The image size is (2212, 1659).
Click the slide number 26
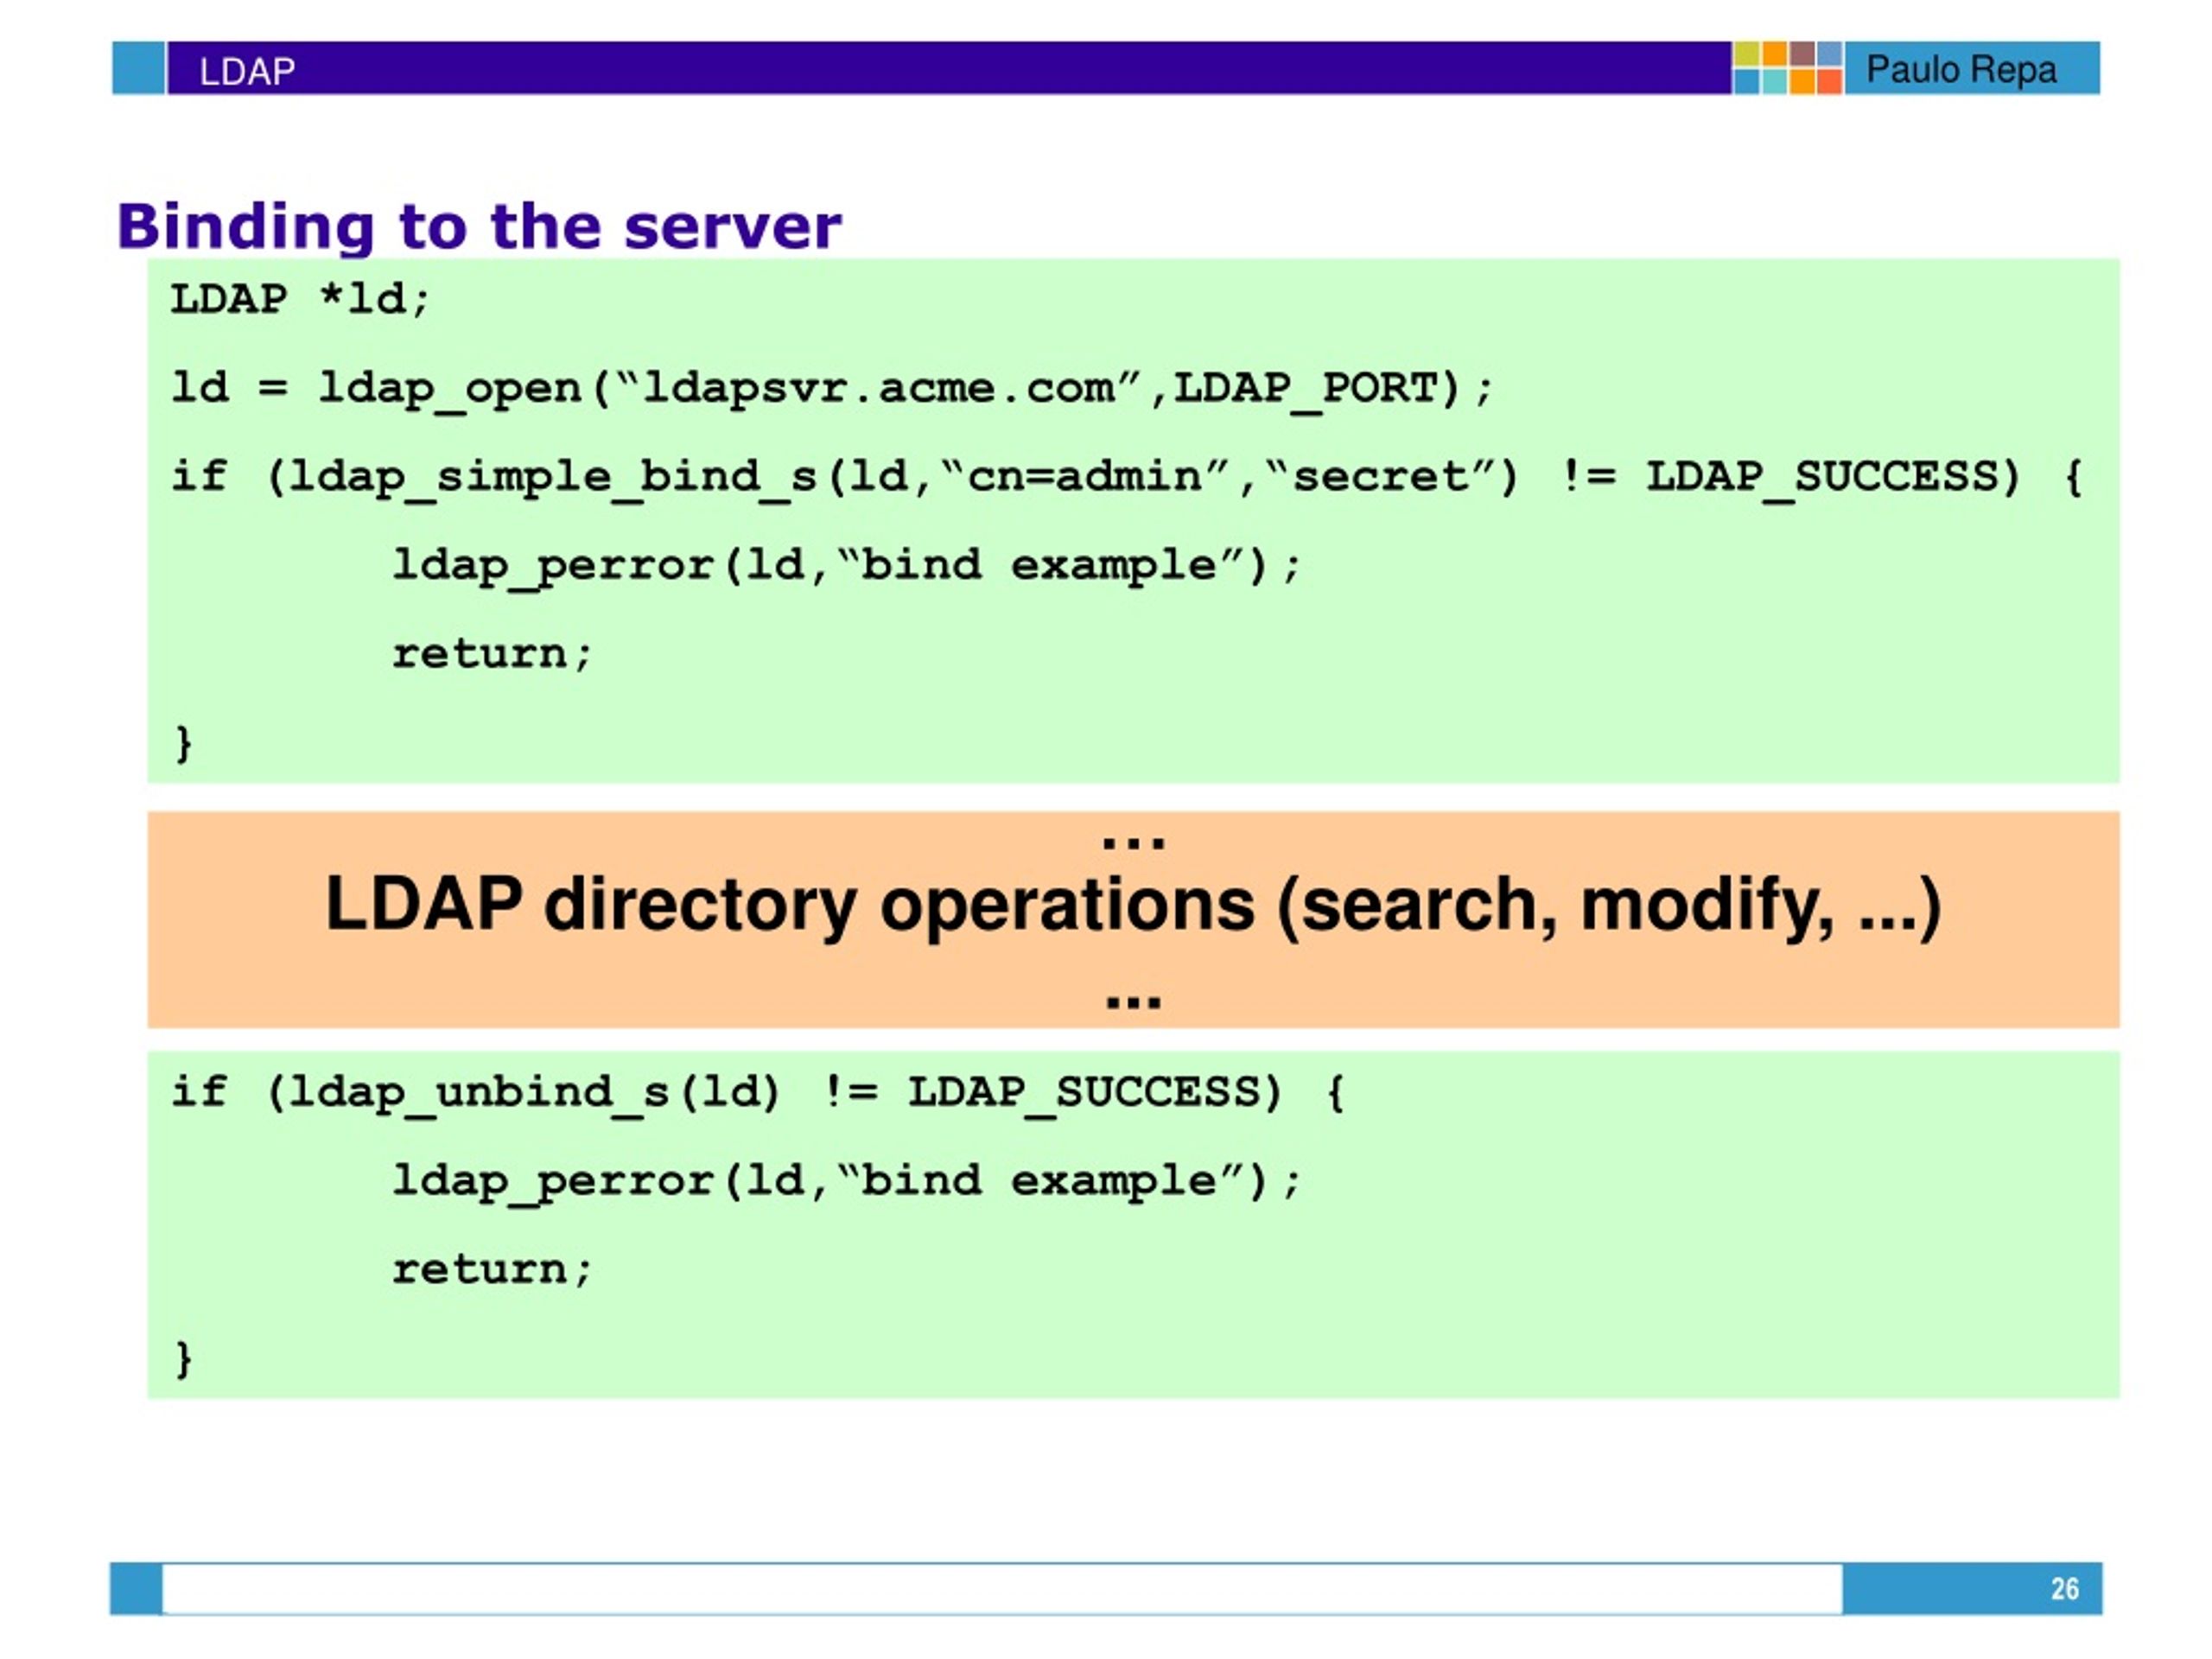pos(2065,1588)
